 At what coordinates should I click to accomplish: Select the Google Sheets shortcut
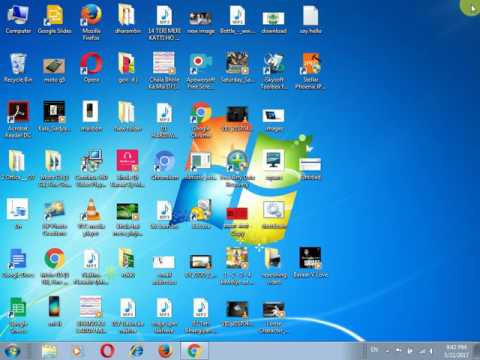pyautogui.click(x=18, y=315)
